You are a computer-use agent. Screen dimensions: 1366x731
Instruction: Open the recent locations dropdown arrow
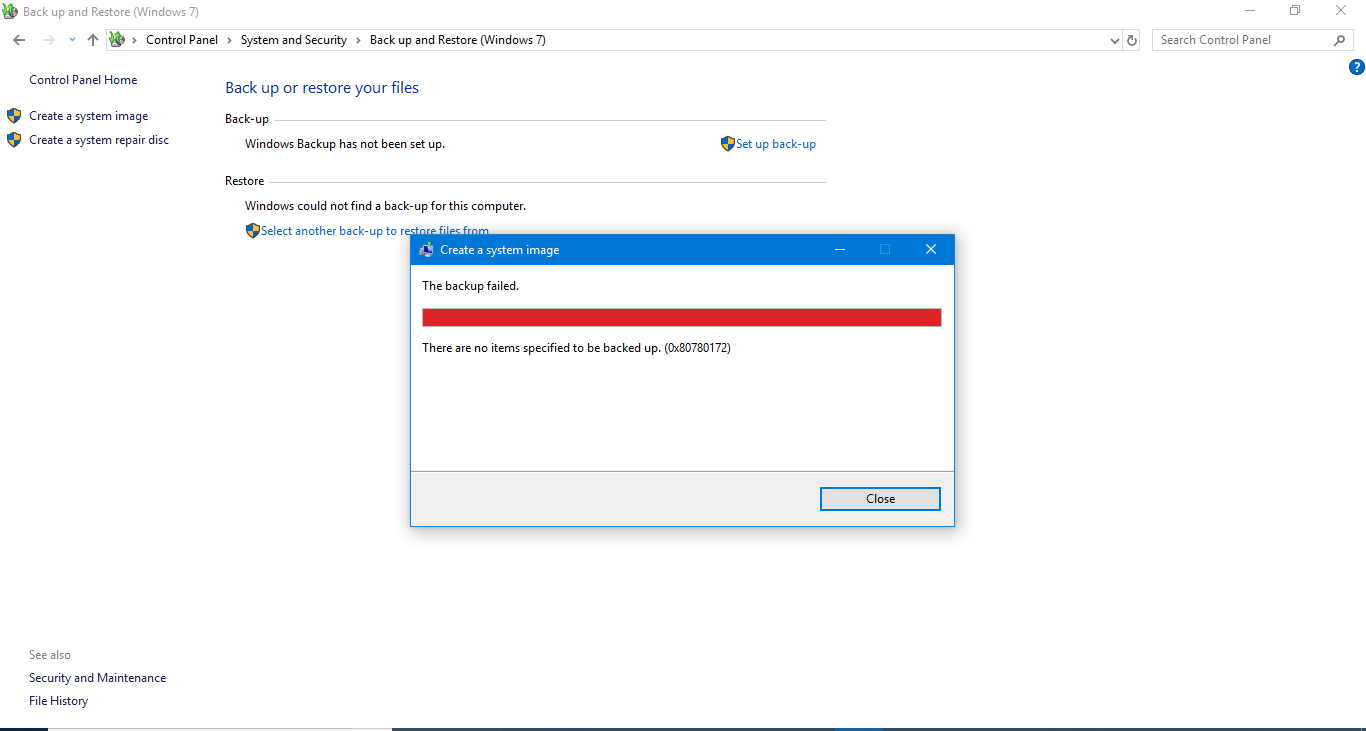72,40
